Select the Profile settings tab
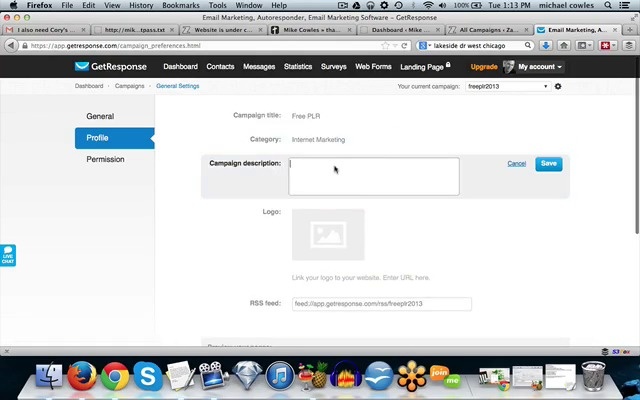 (x=115, y=138)
